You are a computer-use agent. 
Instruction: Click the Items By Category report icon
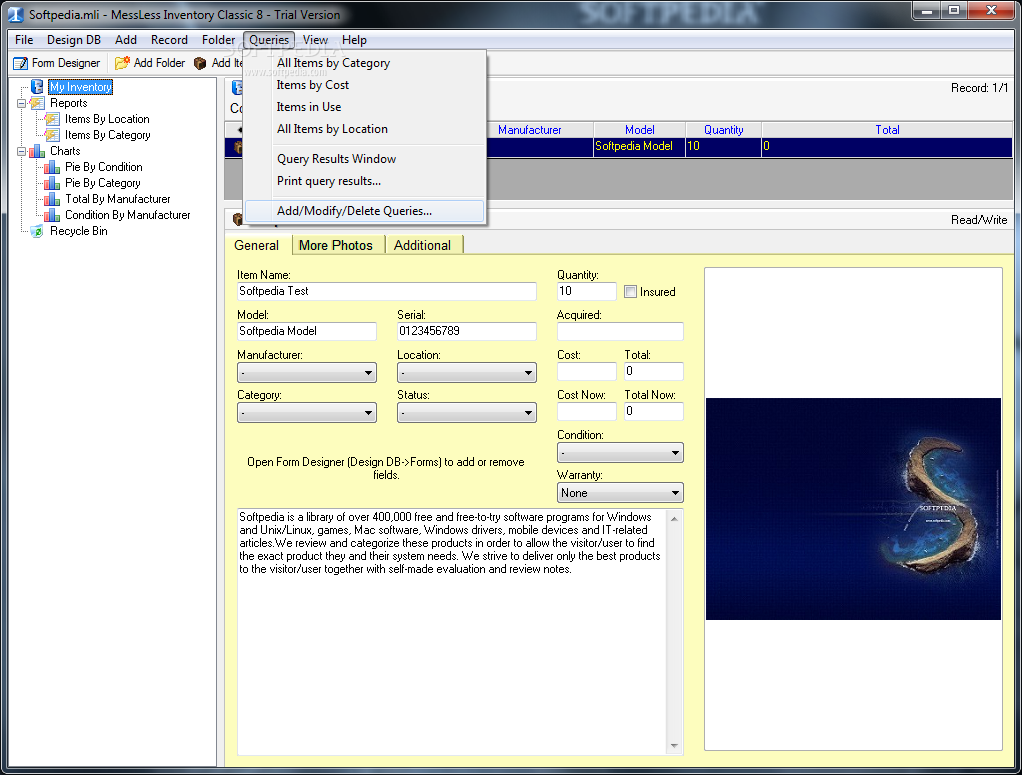click(52, 135)
